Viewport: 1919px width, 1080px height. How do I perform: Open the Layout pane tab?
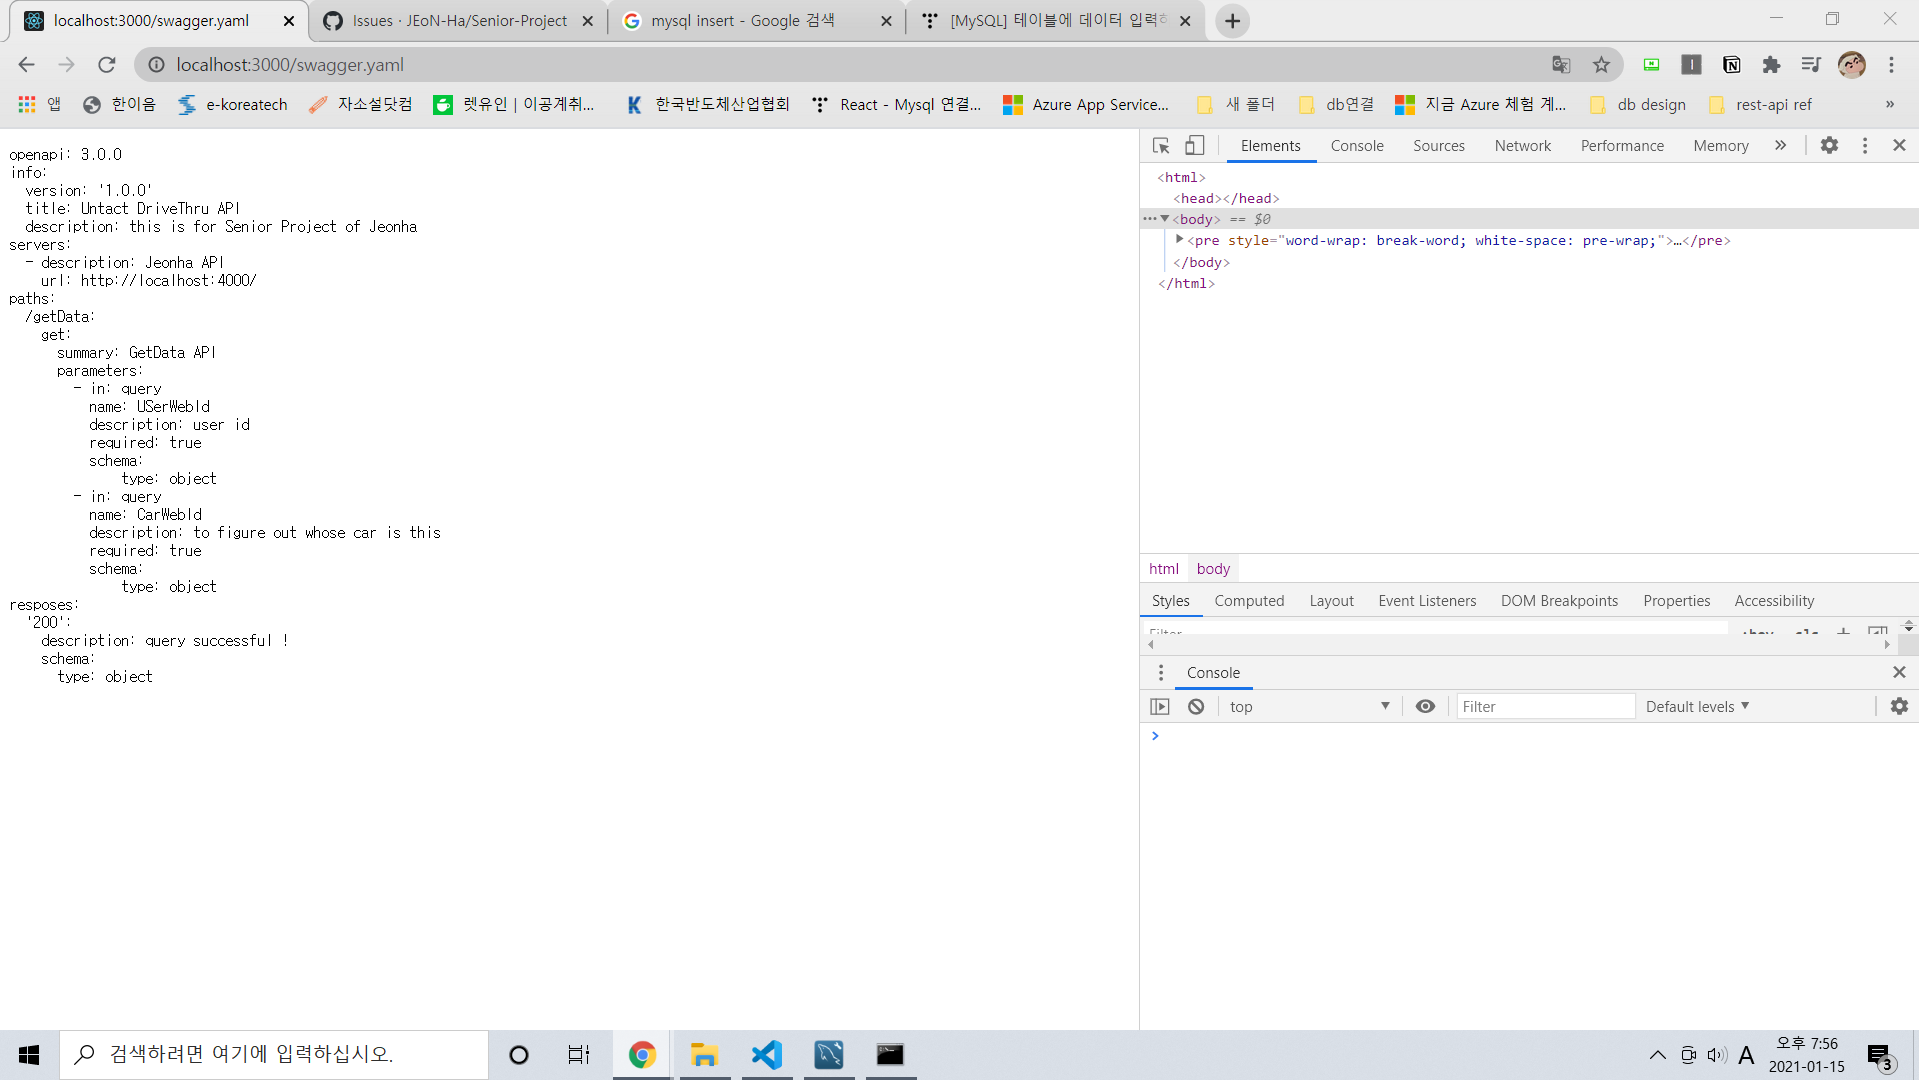[1331, 601]
